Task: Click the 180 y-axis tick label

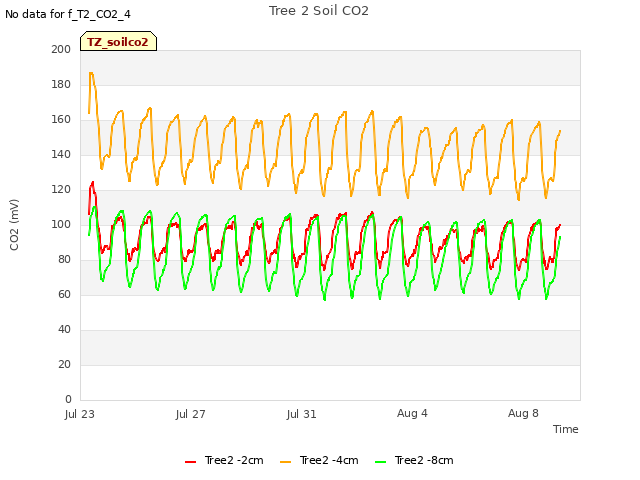Action: (61, 84)
